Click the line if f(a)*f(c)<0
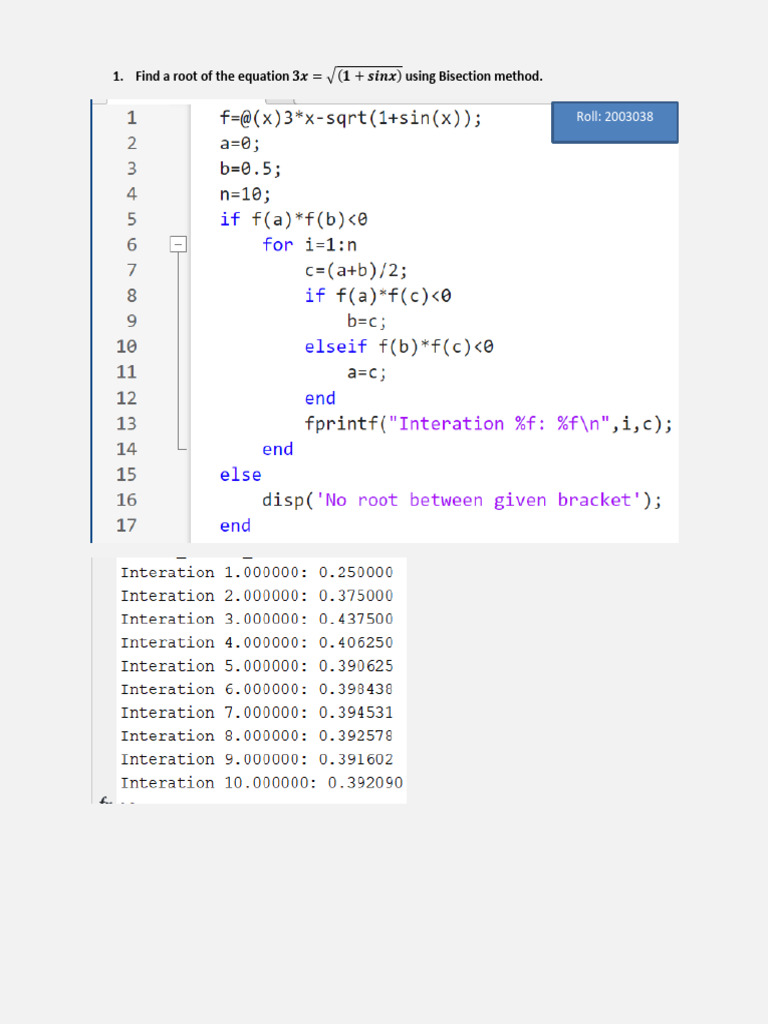The height and width of the screenshot is (1024, 768). click(378, 296)
